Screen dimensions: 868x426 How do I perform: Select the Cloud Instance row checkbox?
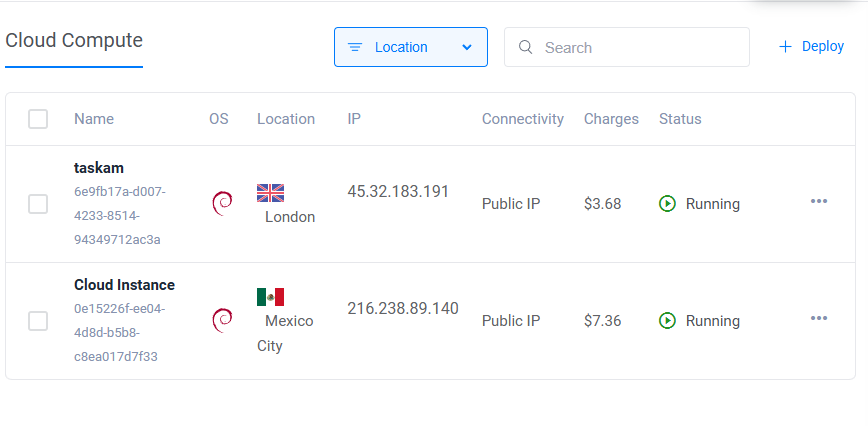coord(38,321)
